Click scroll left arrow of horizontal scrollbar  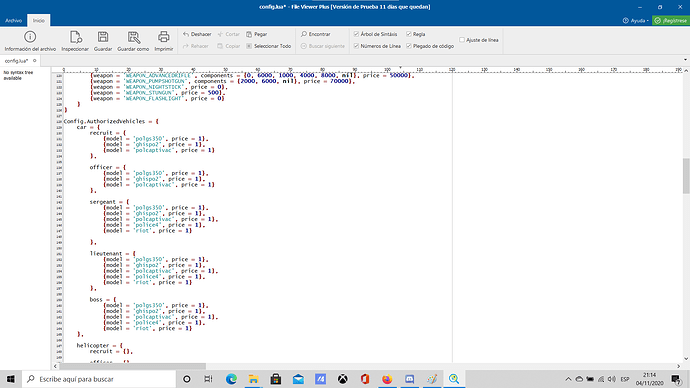click(x=55, y=366)
